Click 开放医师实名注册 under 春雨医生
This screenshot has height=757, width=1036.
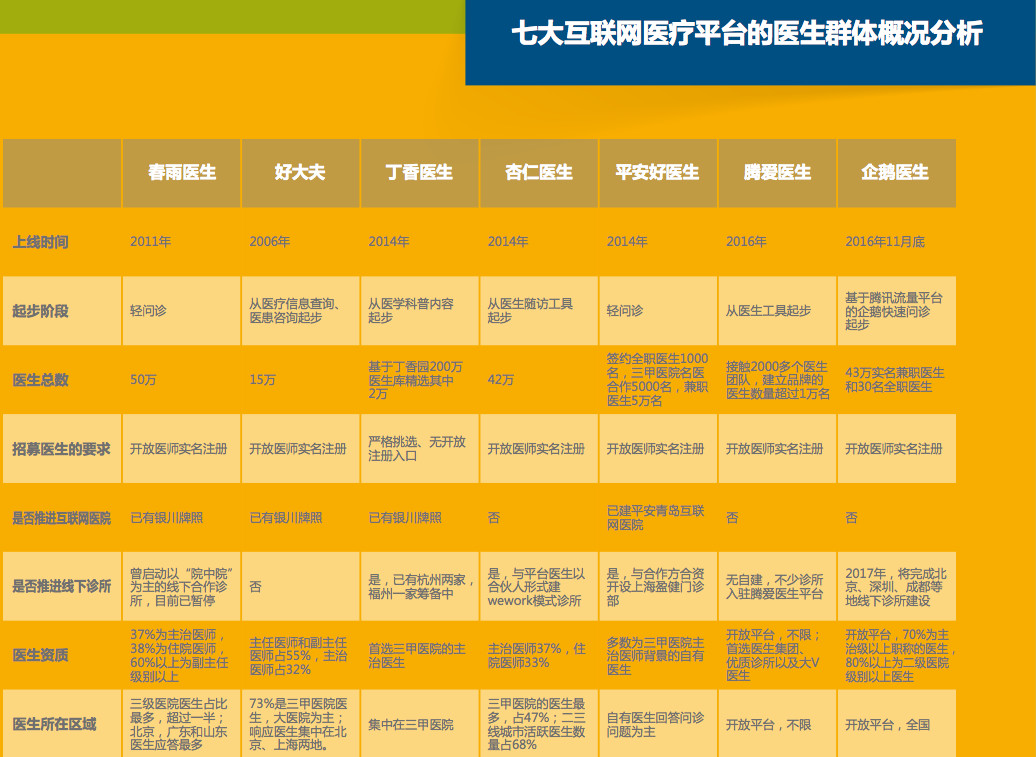click(179, 449)
